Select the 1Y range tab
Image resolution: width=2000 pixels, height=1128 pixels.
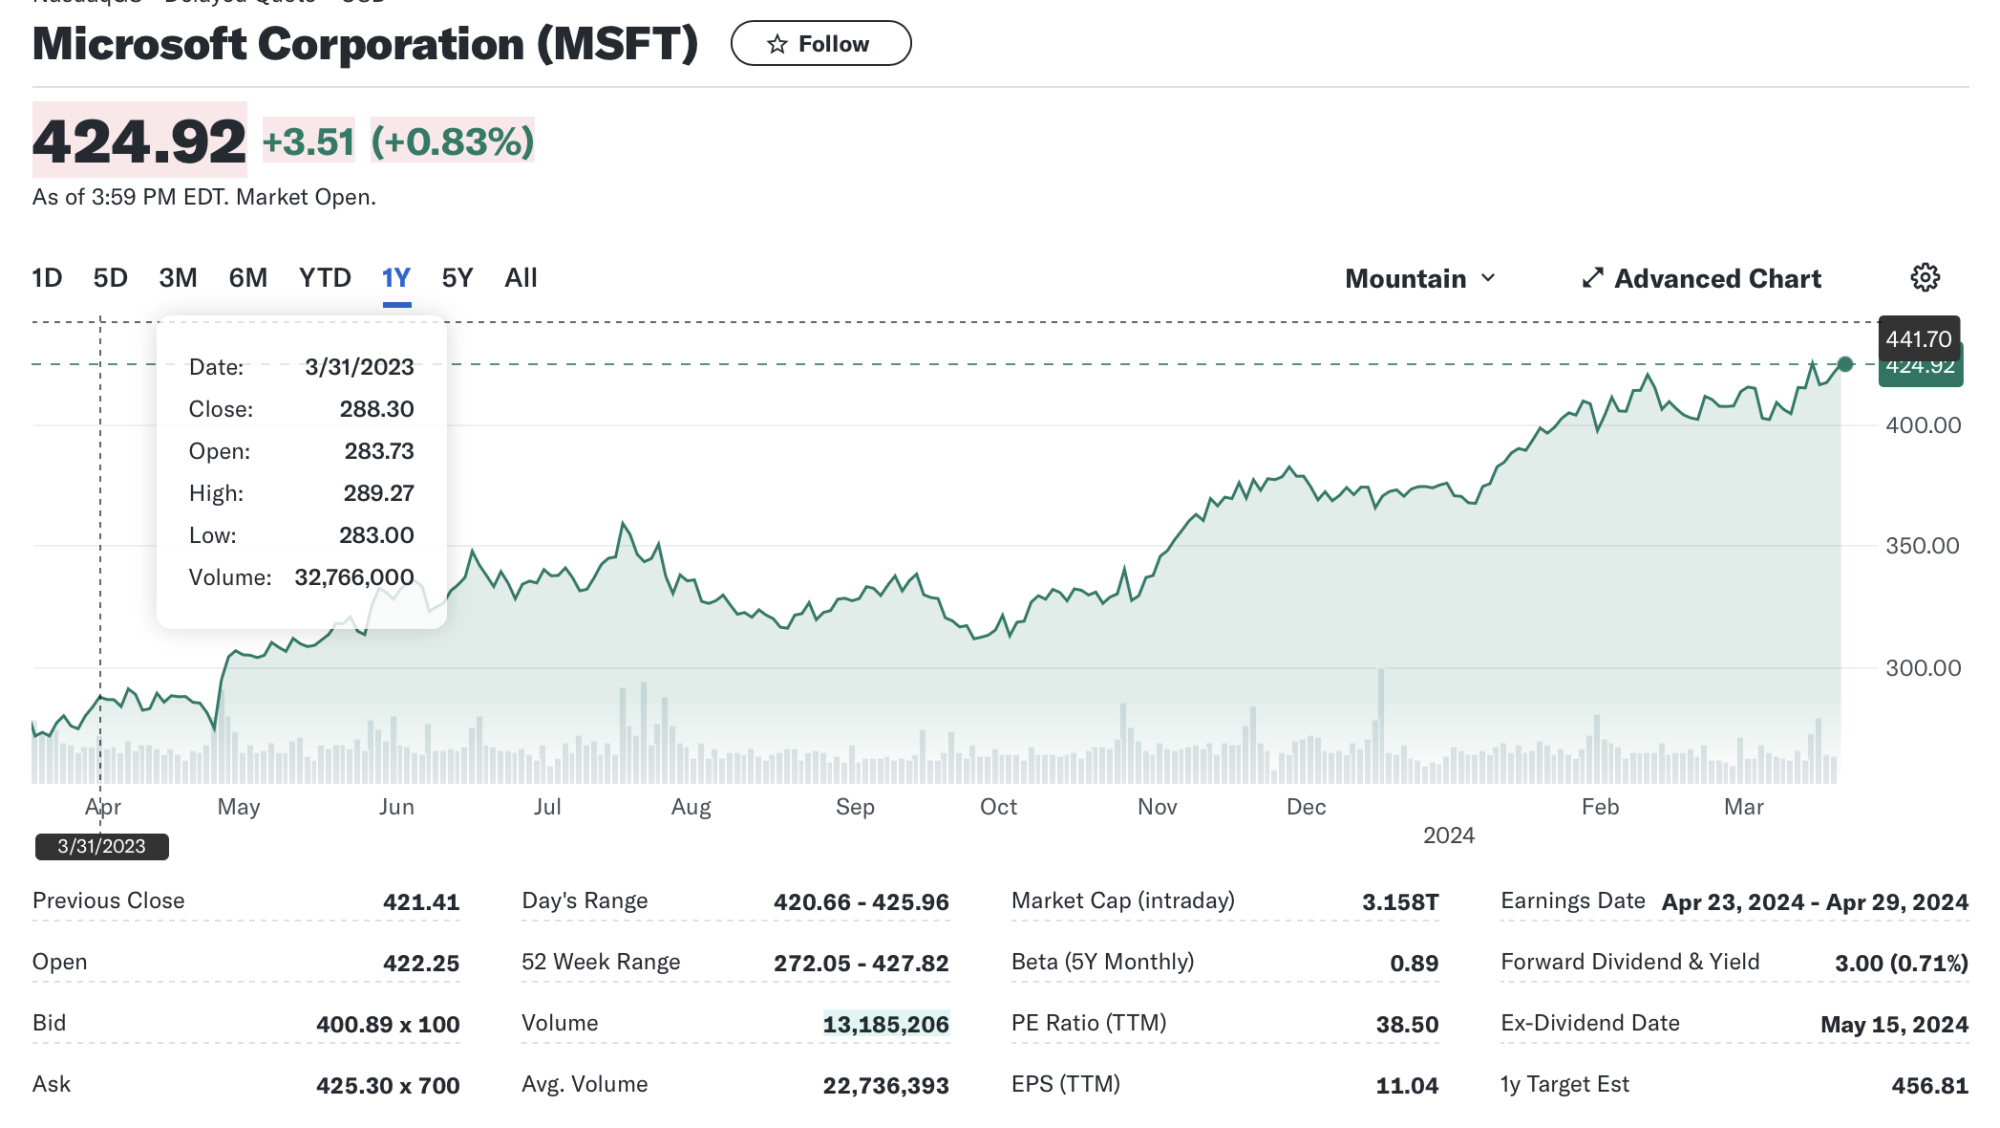(396, 278)
